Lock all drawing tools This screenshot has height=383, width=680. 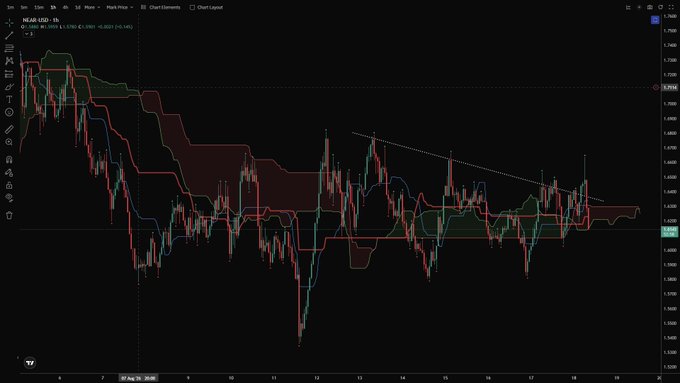click(x=9, y=185)
